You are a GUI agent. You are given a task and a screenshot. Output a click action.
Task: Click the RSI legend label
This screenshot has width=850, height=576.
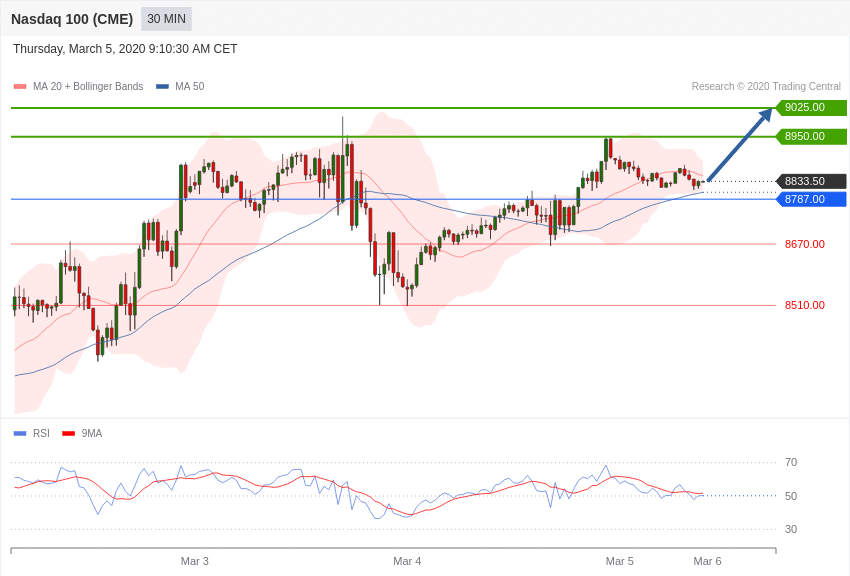click(x=41, y=433)
